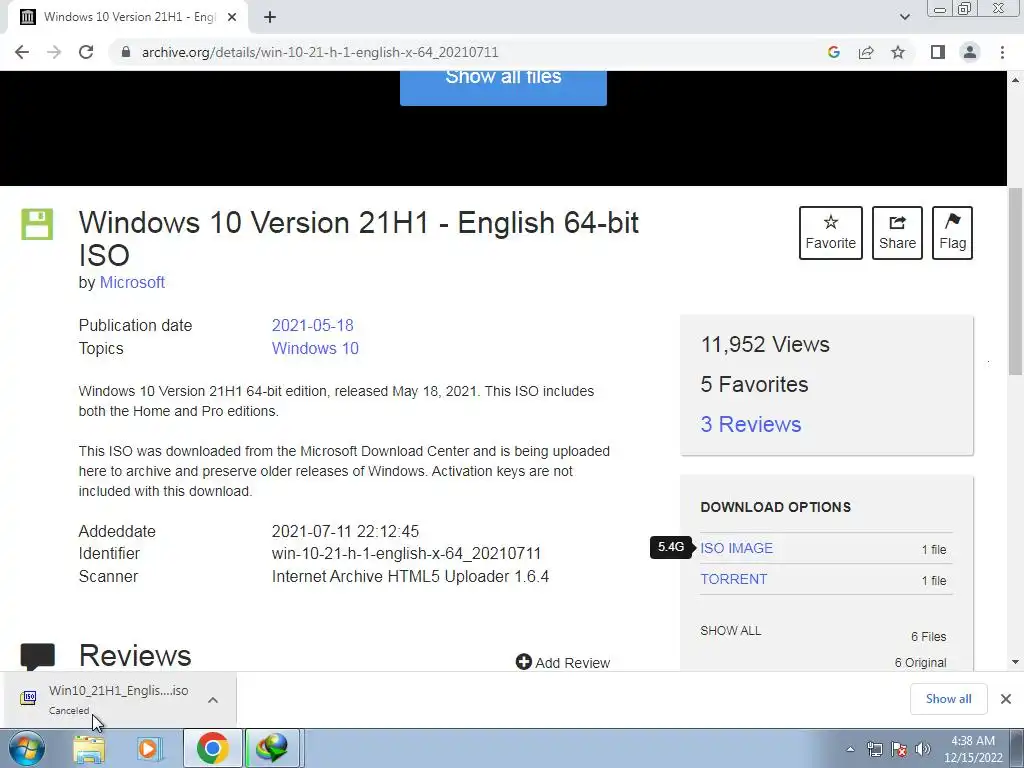Click the padlock site info icon
Screen dimensions: 1024x768
[x=126, y=52]
